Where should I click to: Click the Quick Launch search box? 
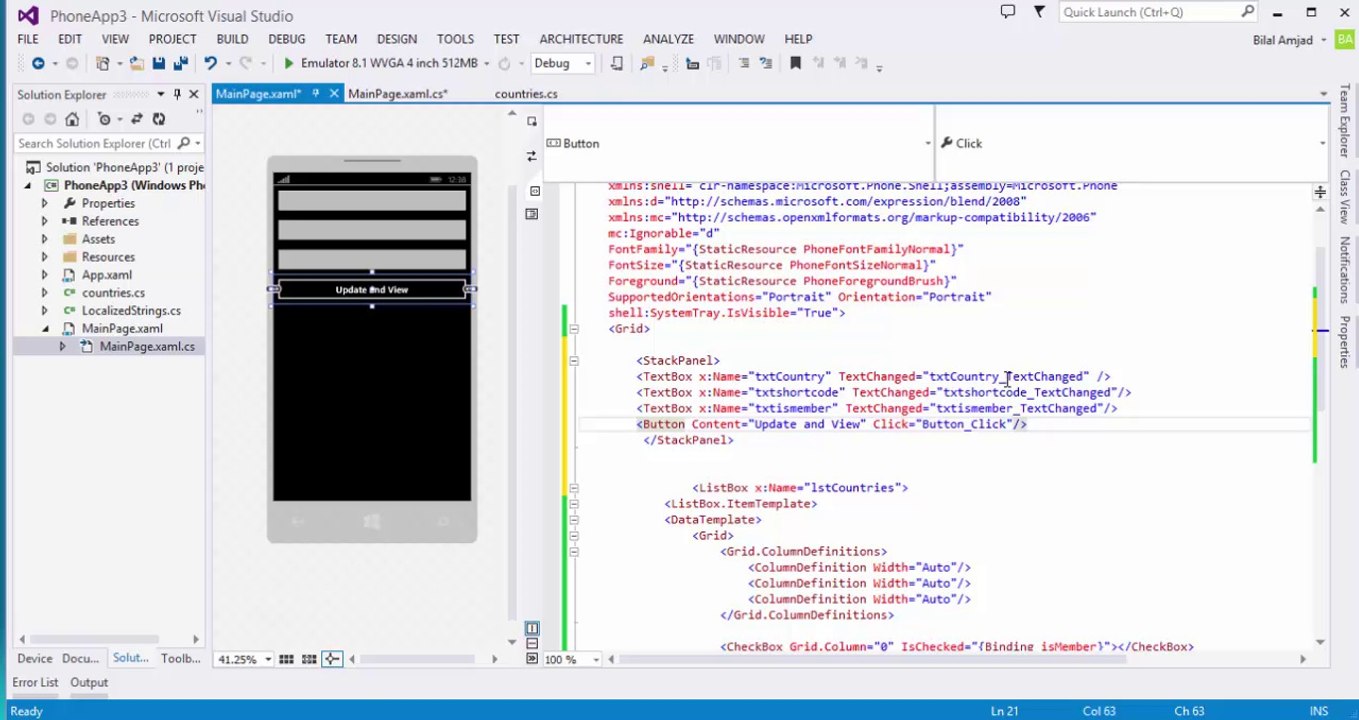[x=1158, y=12]
